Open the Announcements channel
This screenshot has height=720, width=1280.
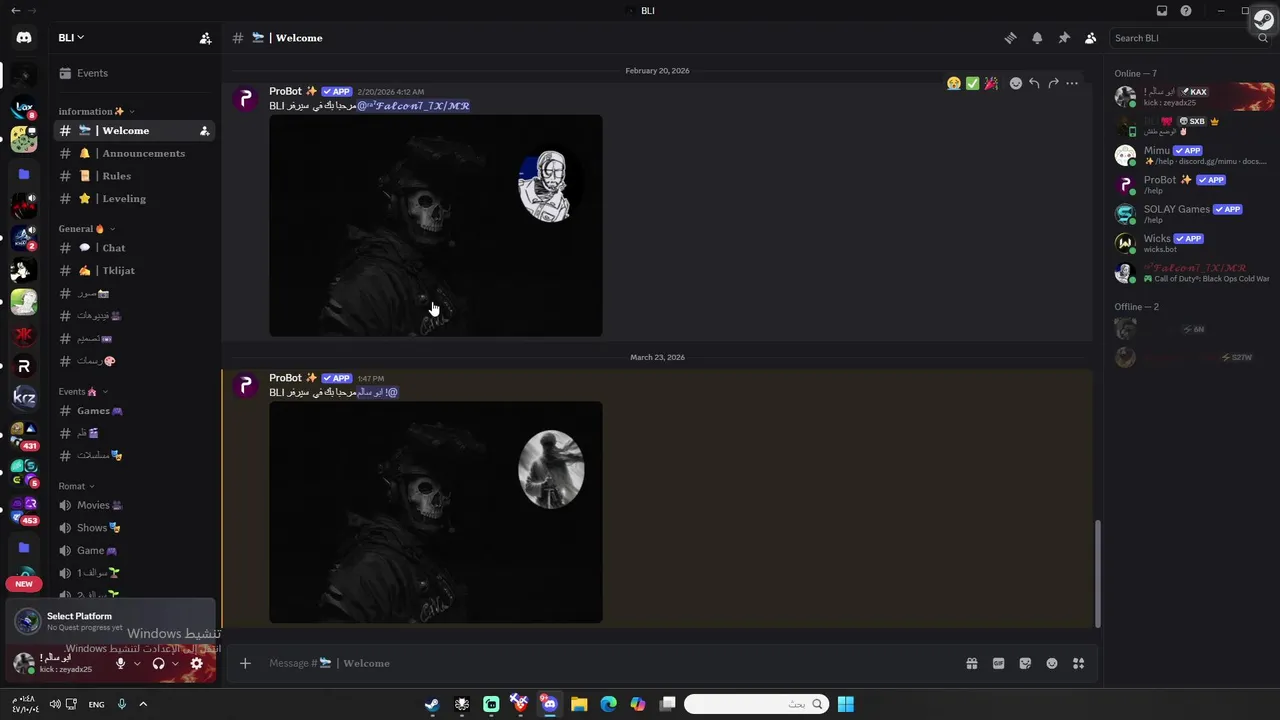click(x=134, y=154)
